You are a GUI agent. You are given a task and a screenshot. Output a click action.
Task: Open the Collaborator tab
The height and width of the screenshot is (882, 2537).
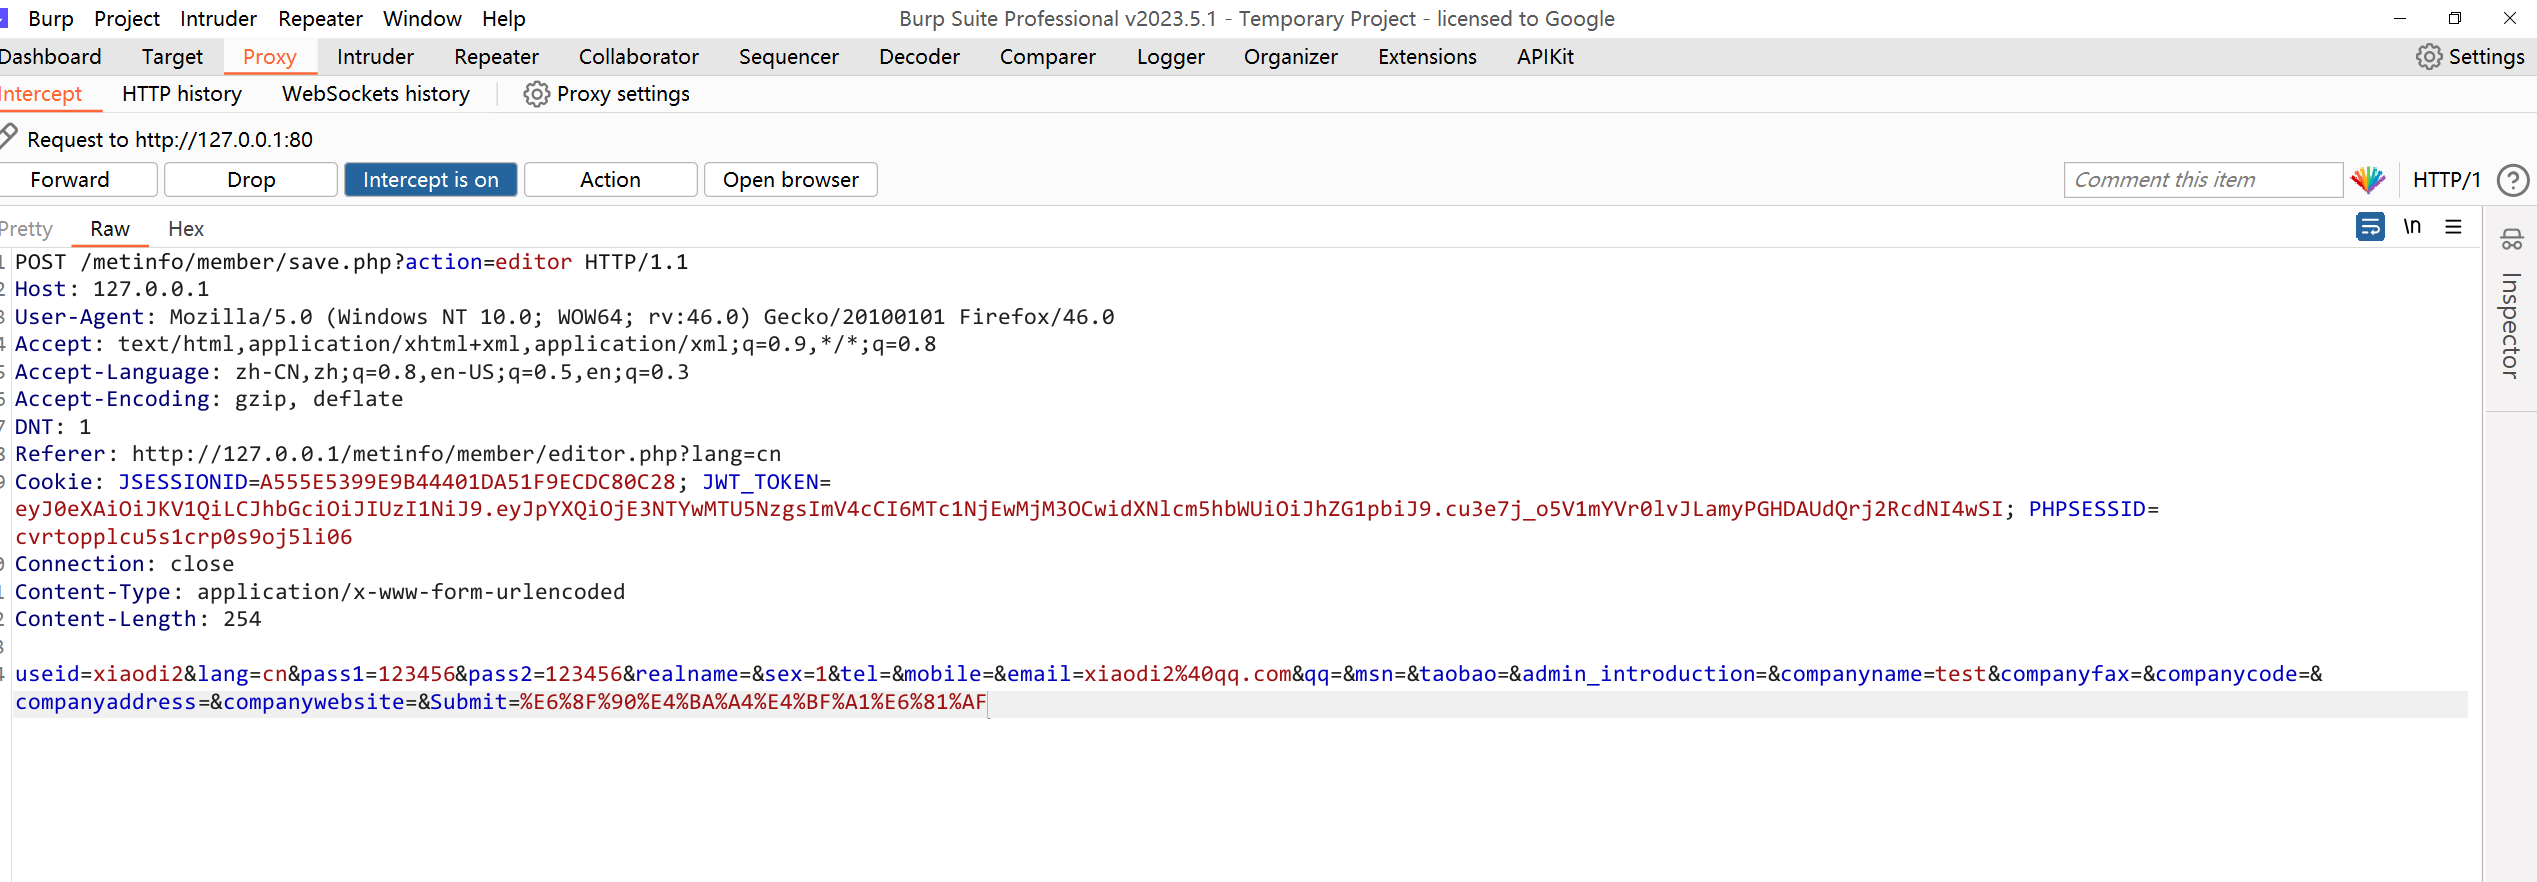(x=639, y=57)
